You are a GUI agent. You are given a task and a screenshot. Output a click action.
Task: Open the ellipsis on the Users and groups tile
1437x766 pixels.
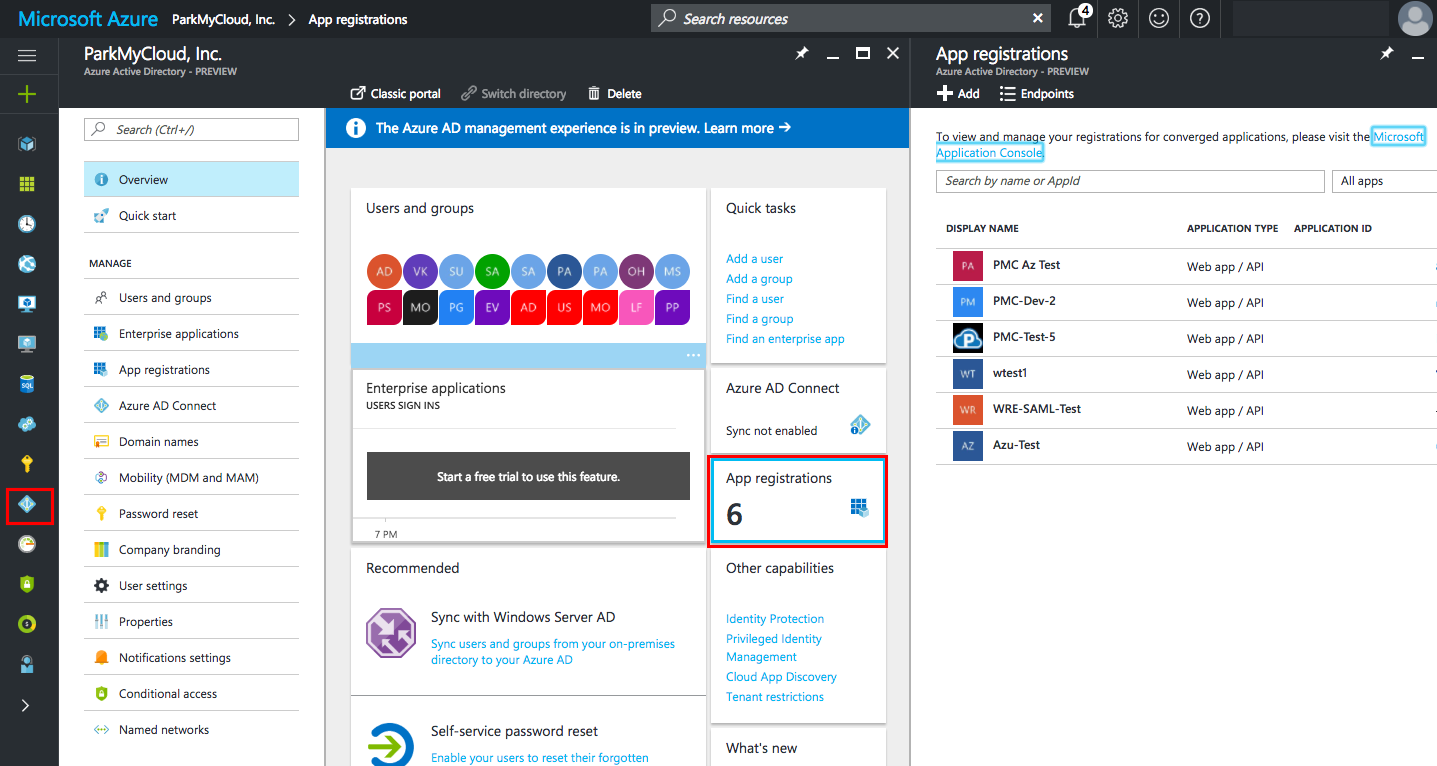[x=693, y=356]
